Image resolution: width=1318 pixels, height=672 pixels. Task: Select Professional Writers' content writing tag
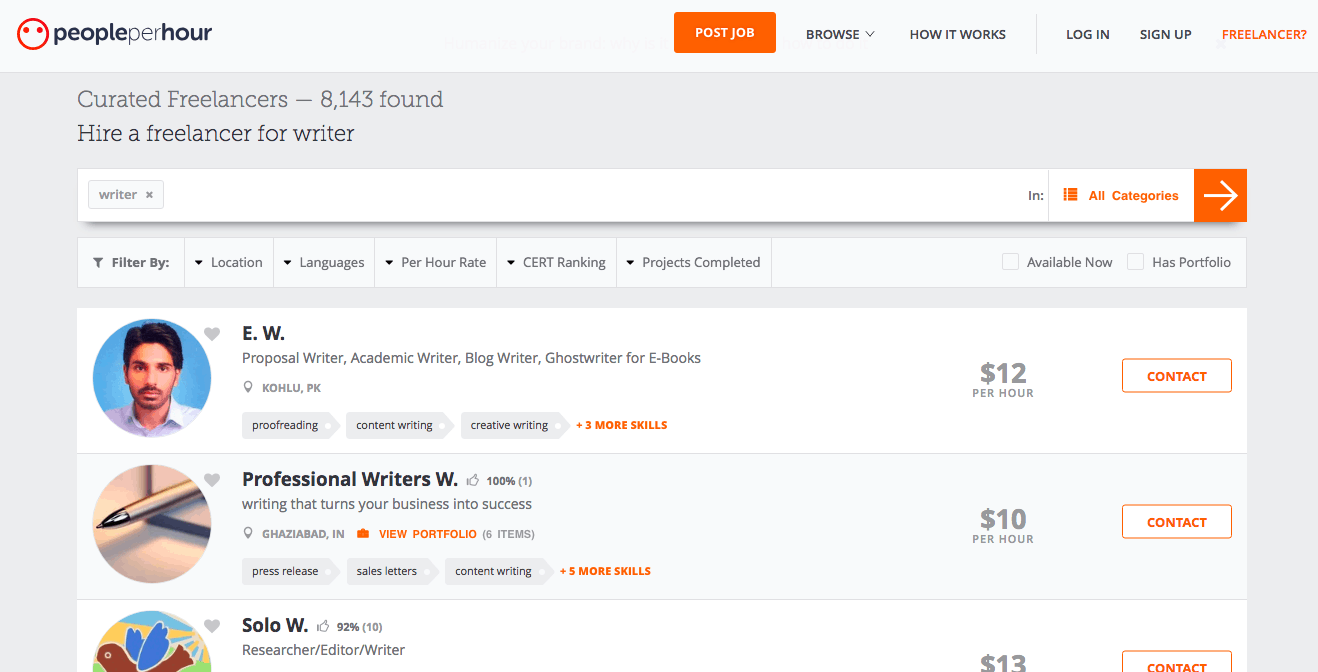pyautogui.click(x=497, y=571)
